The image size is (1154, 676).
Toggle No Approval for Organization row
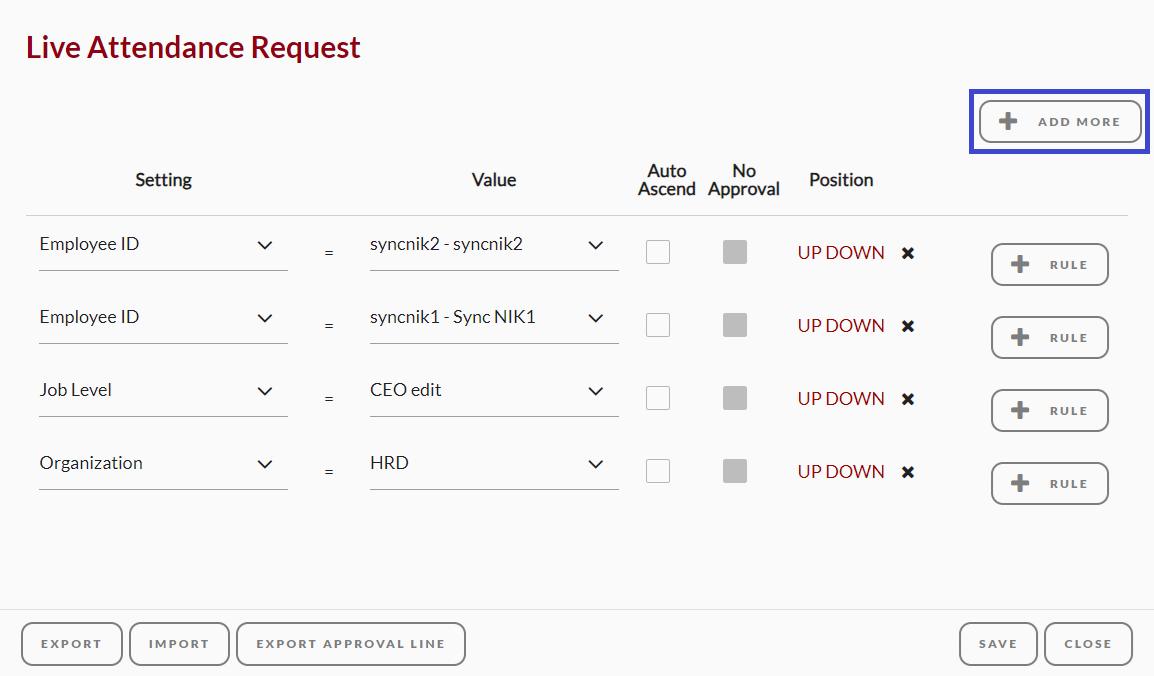coord(734,471)
